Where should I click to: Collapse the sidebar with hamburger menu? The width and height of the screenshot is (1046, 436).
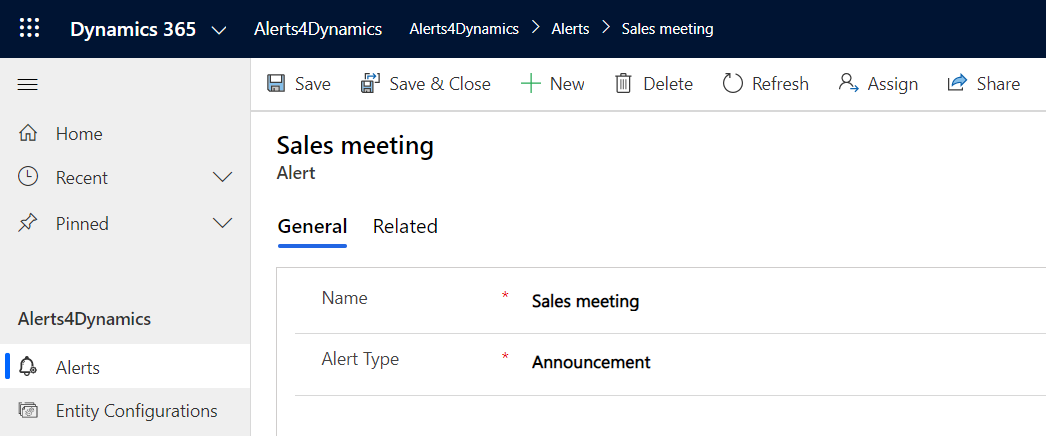pos(28,85)
